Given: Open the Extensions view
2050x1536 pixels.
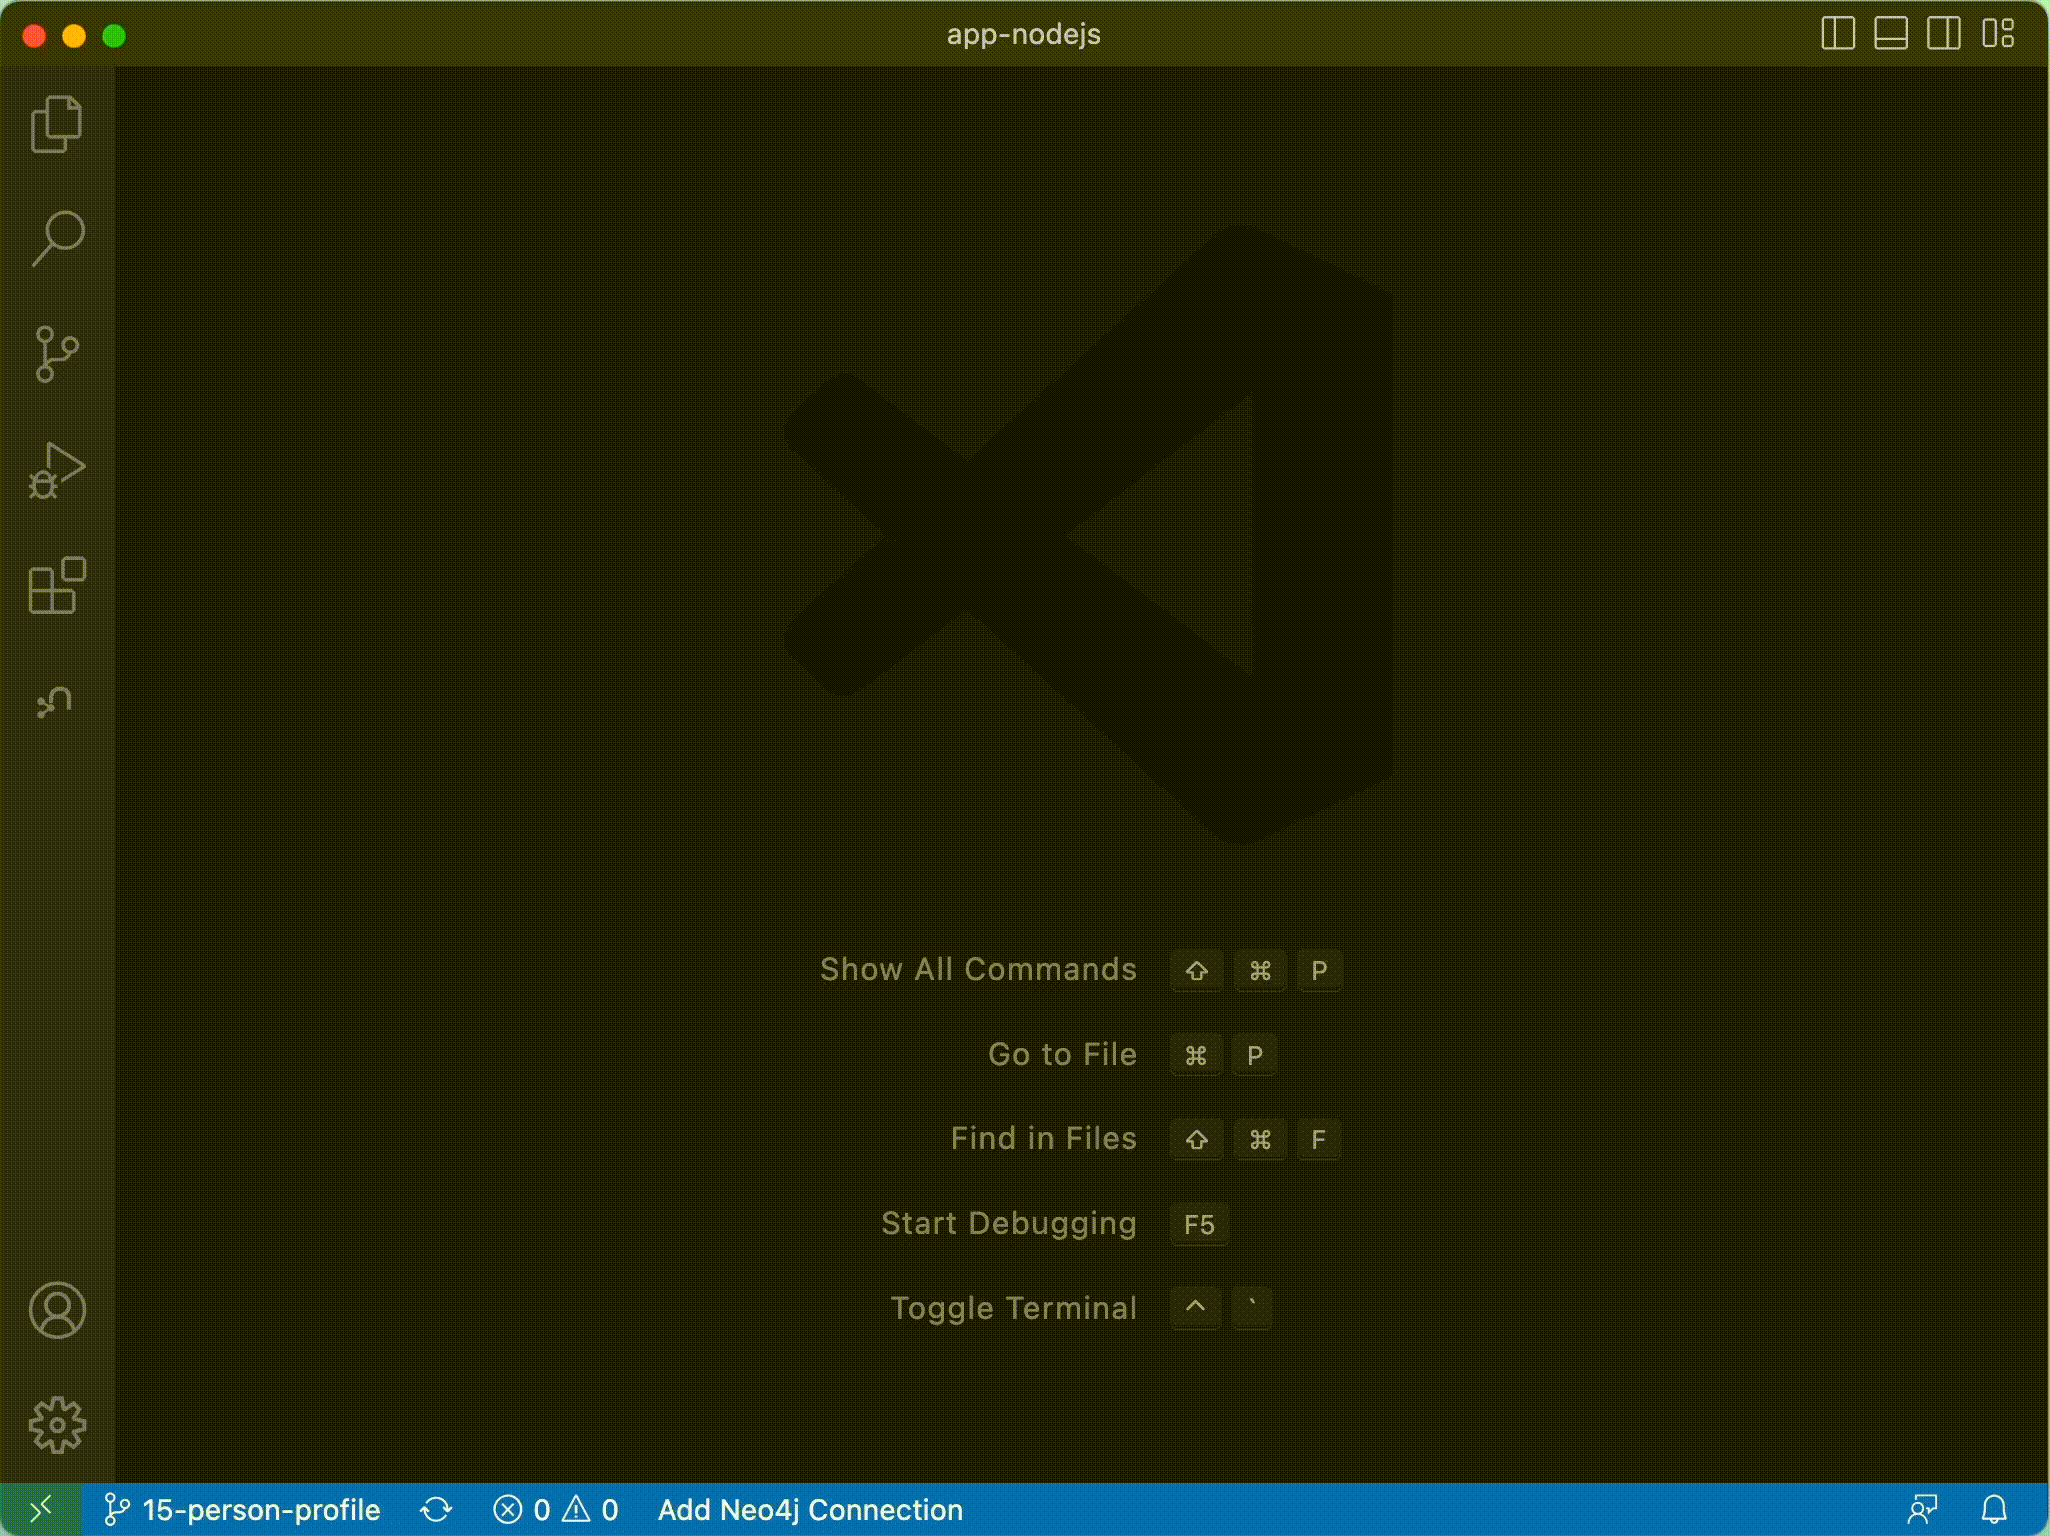Looking at the screenshot, I should point(57,585).
